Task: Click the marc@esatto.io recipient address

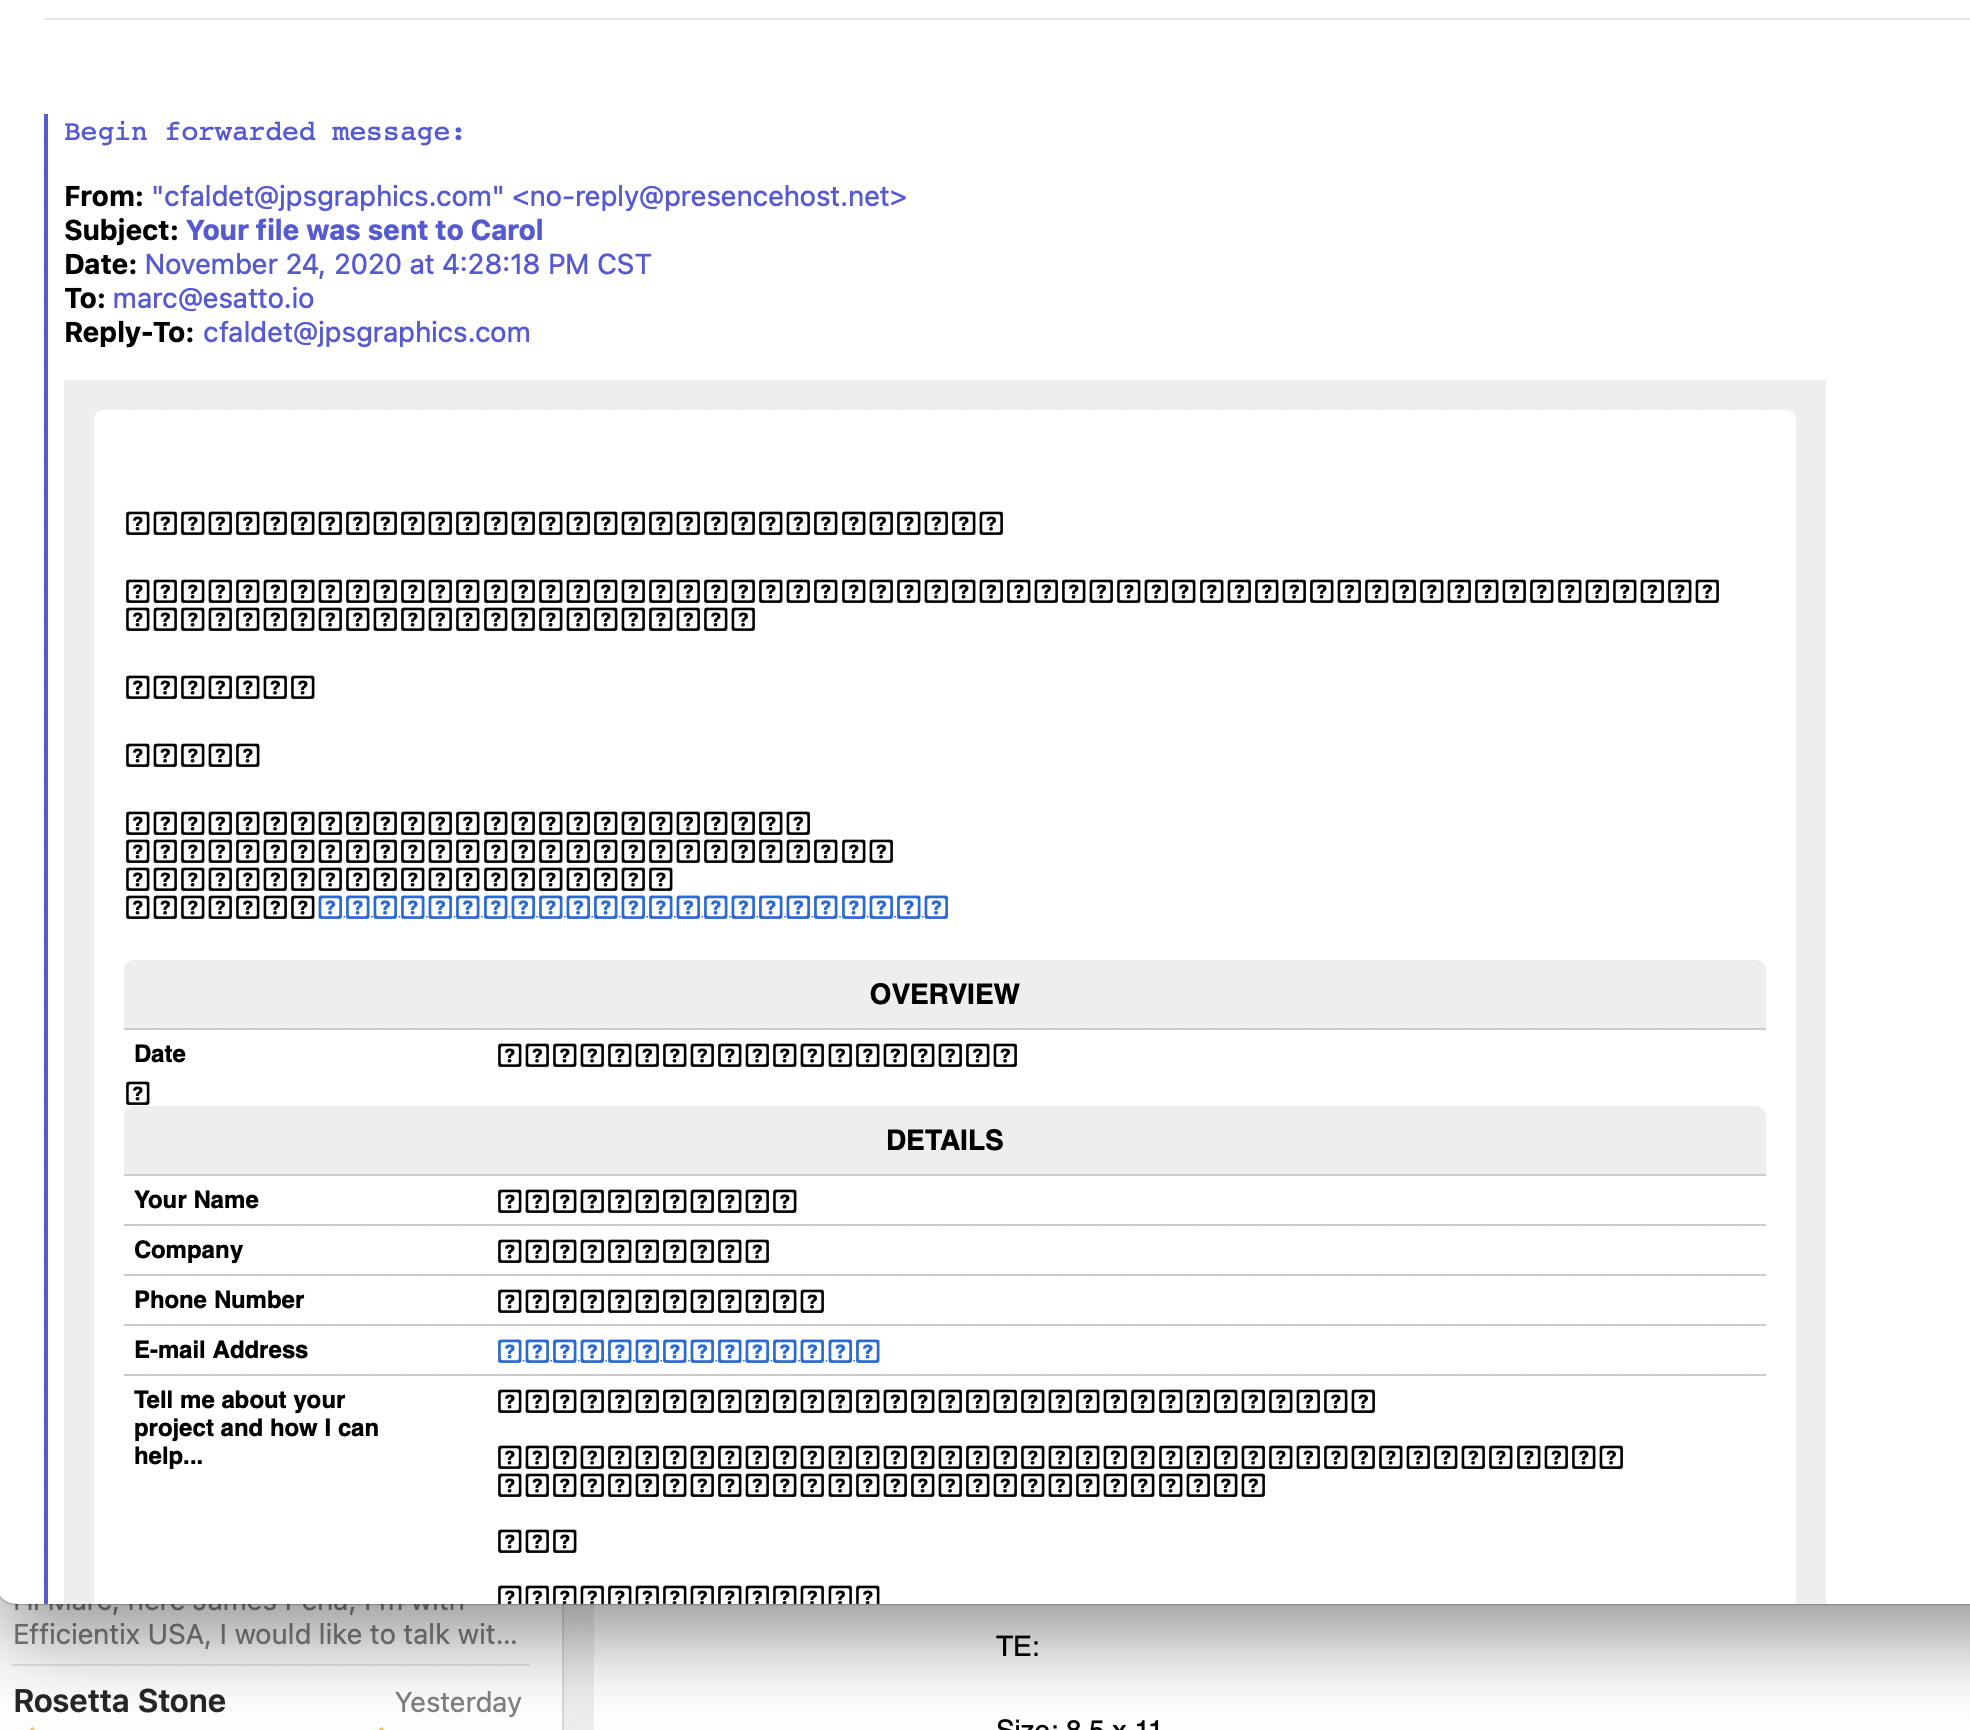Action: pos(213,299)
